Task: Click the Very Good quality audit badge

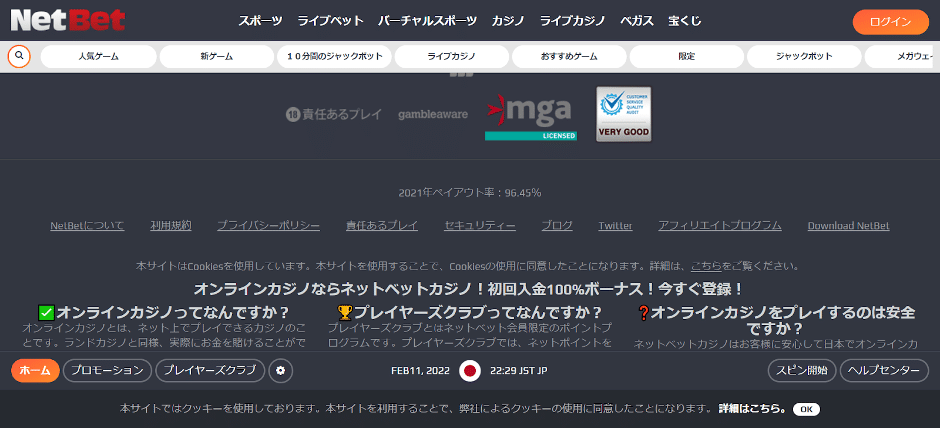Action: [623, 114]
